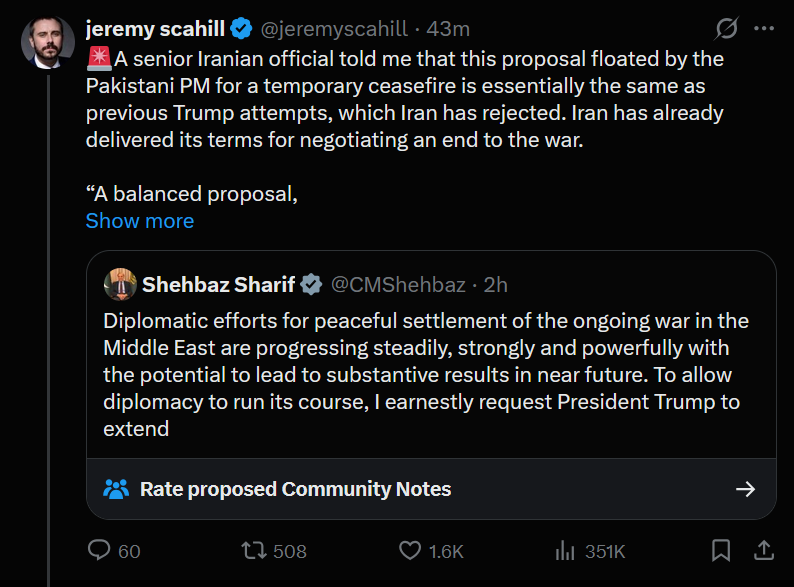
Task: Bookmark this post
Action: pyautogui.click(x=720, y=550)
